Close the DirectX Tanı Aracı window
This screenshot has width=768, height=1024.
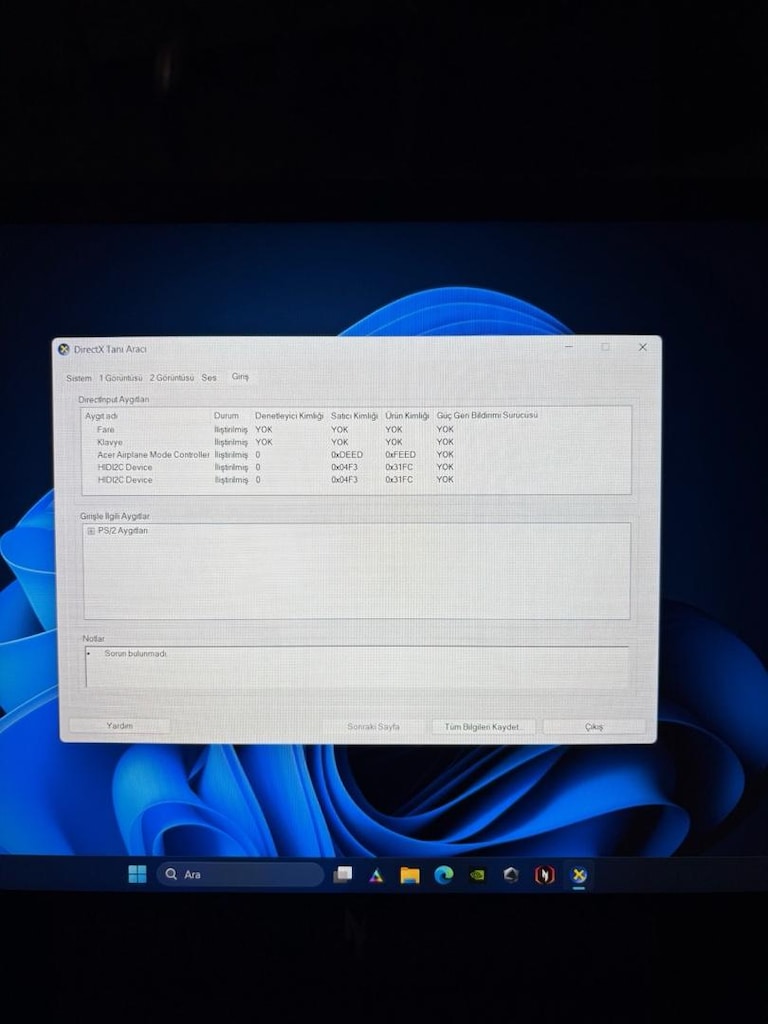click(x=643, y=347)
